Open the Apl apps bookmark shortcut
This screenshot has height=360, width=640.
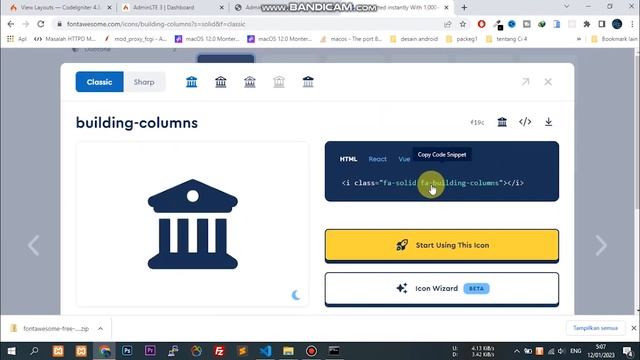point(17,39)
